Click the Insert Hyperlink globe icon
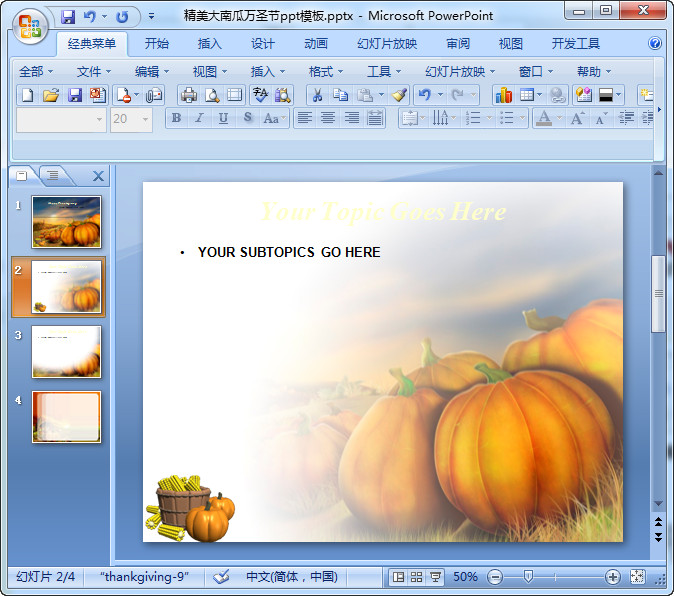The width and height of the screenshot is (674, 596). 558,95
